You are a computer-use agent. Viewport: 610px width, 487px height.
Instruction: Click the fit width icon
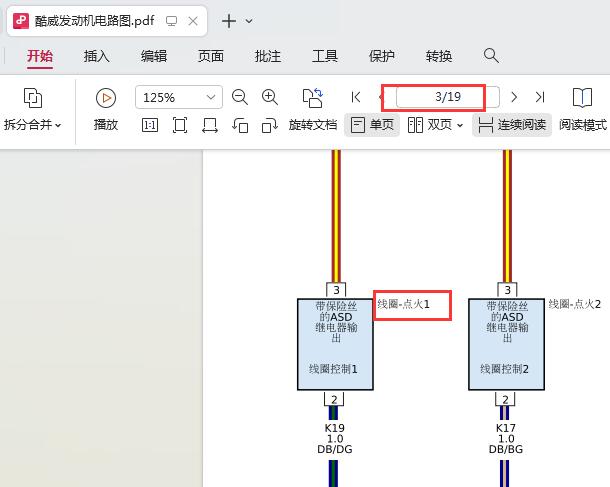(210, 125)
